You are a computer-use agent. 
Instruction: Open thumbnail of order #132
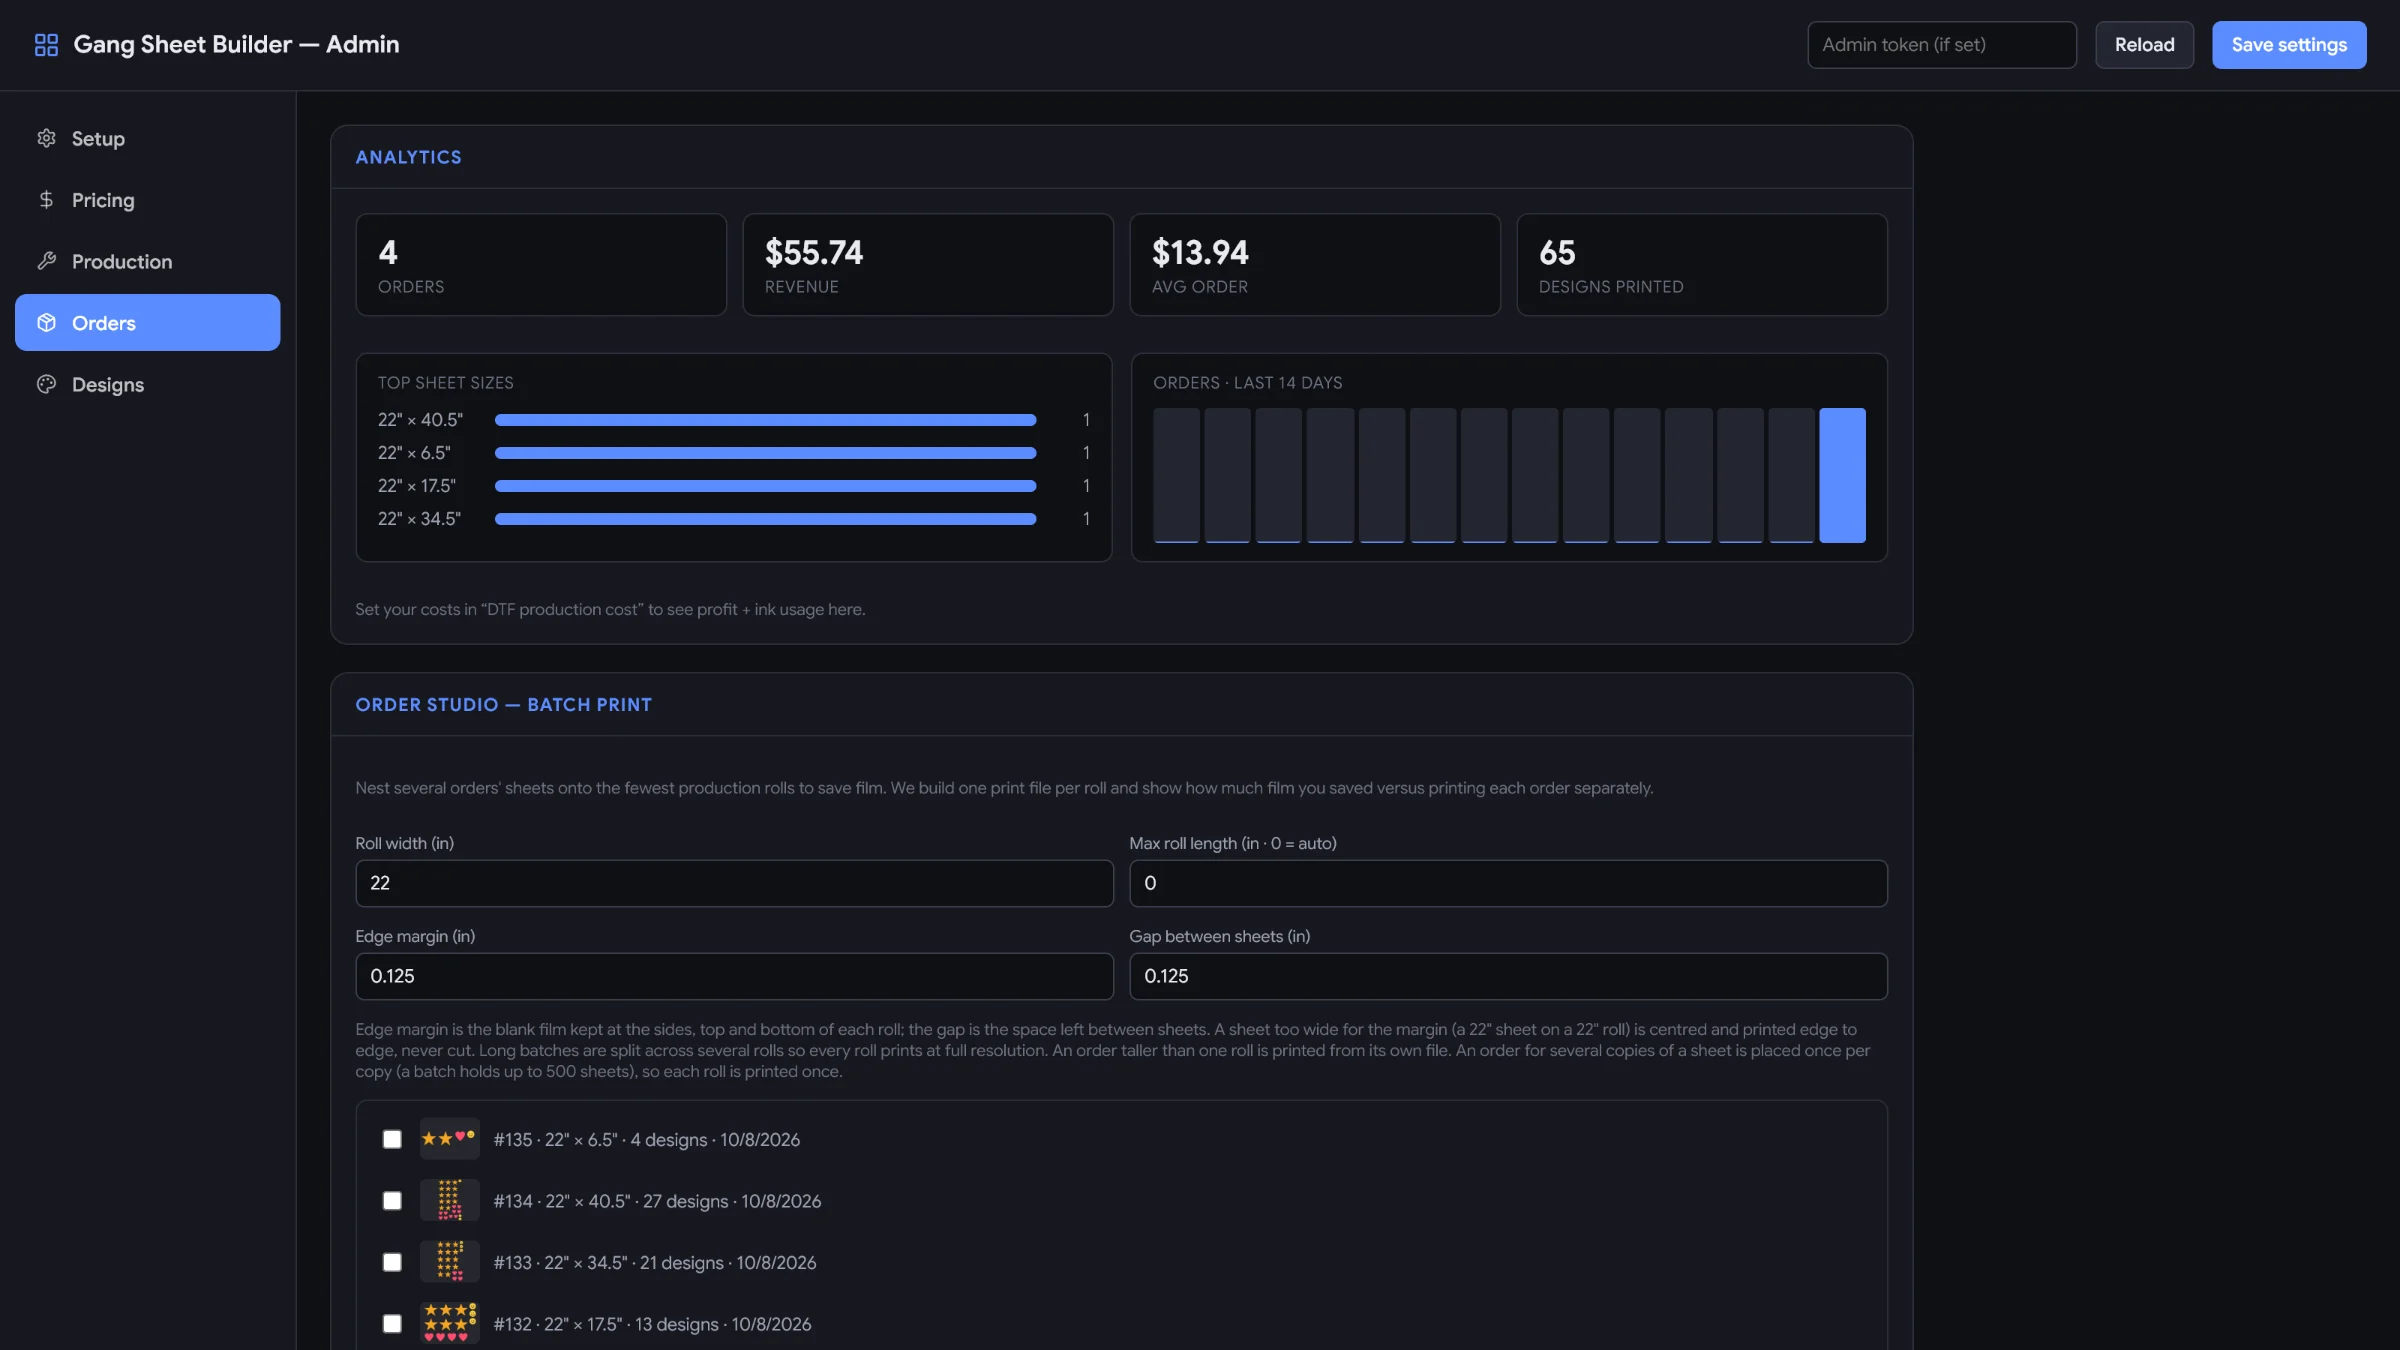click(x=449, y=1323)
